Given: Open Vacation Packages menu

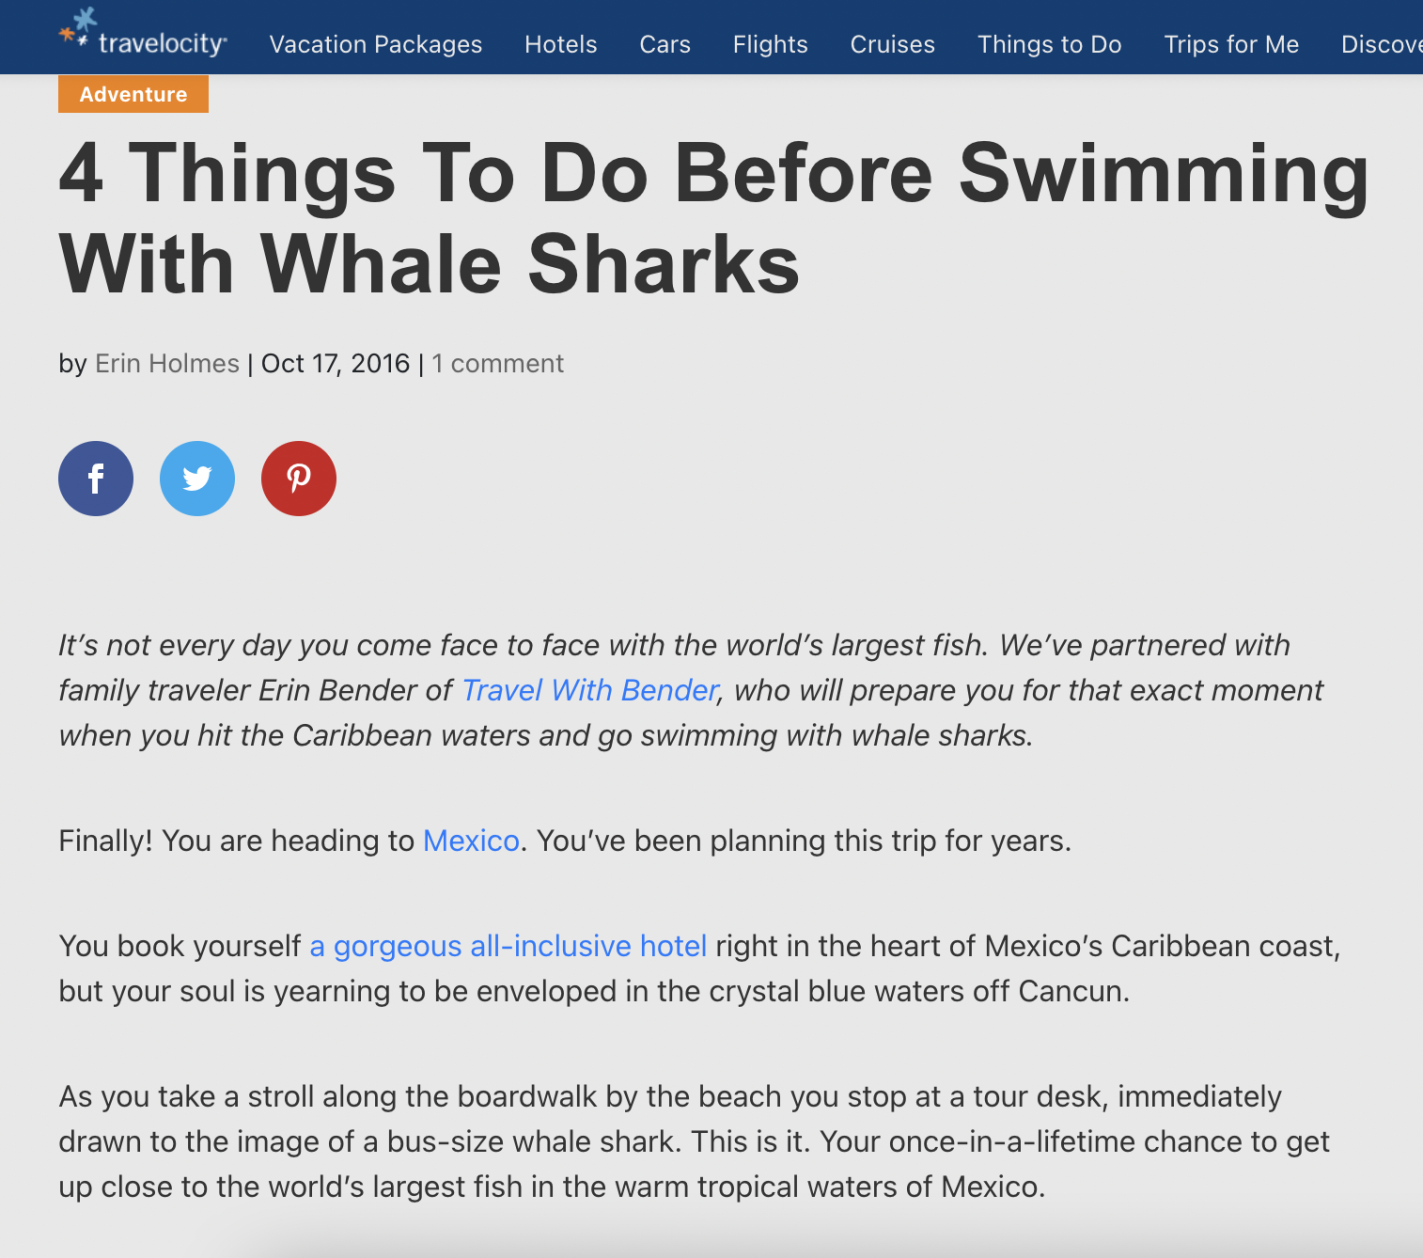Looking at the screenshot, I should (376, 45).
